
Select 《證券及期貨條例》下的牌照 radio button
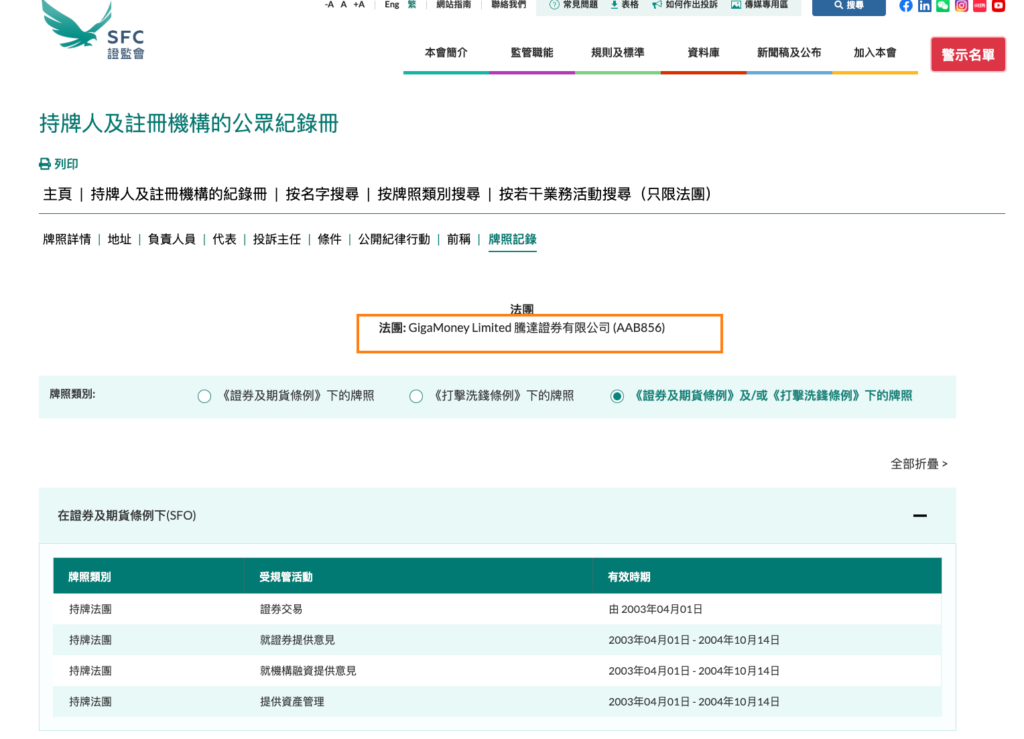[x=204, y=396]
